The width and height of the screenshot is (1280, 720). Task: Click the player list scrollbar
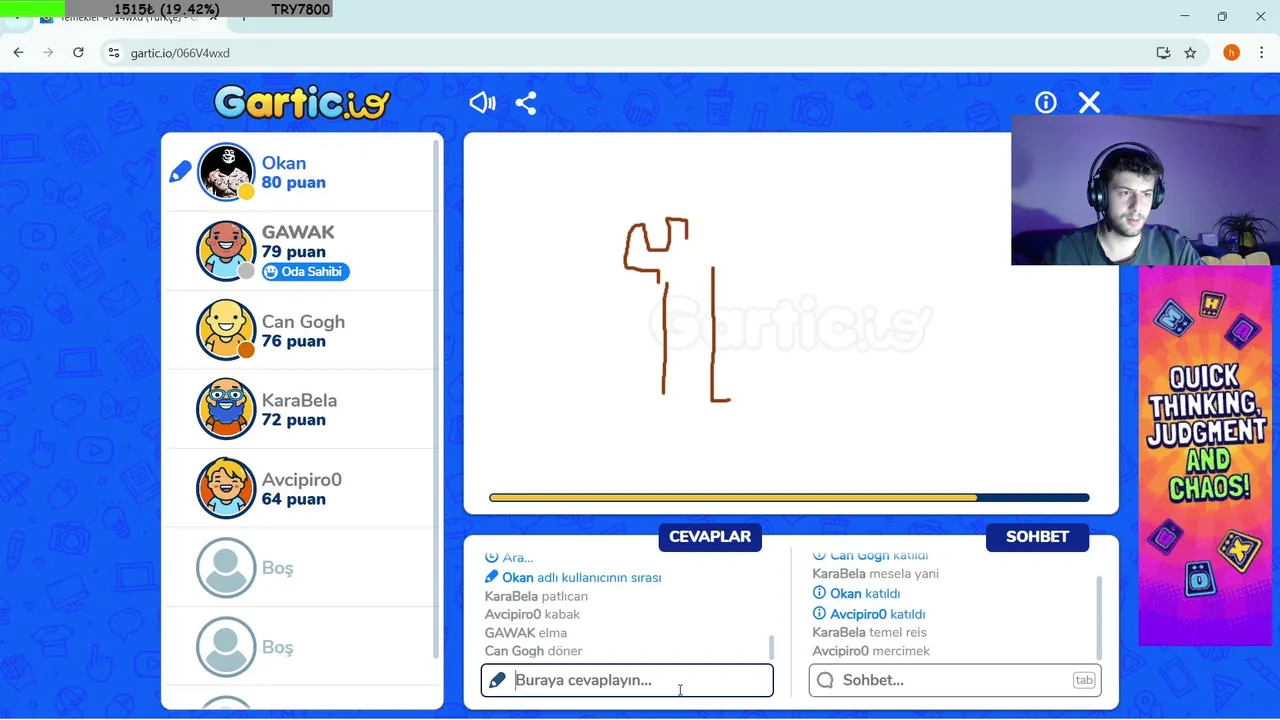point(436,400)
